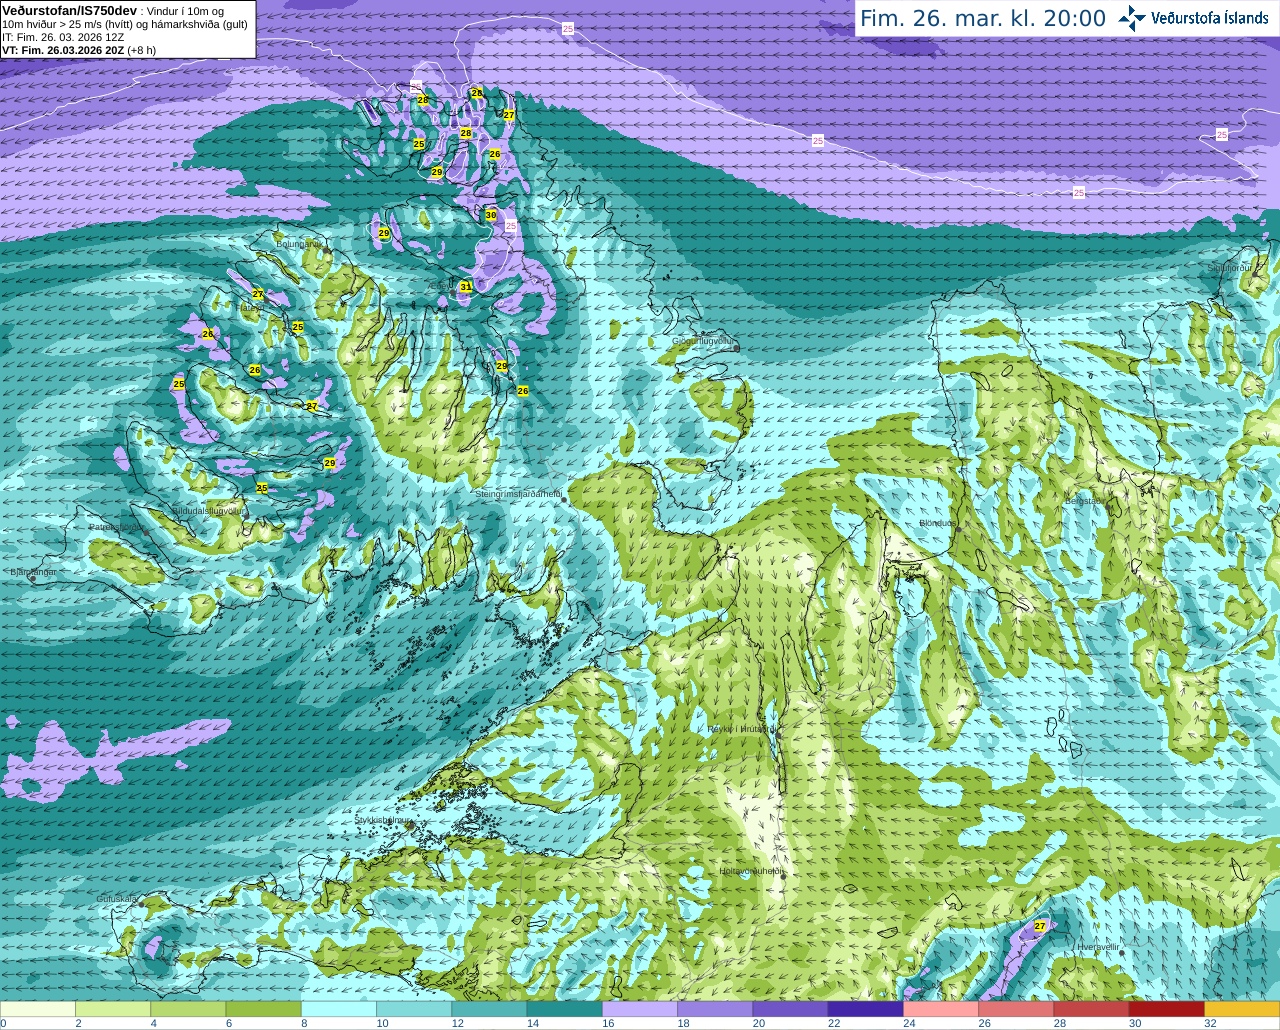This screenshot has height=1030, width=1280.
Task: Click the Siglufjörður station label
Action: [1229, 268]
